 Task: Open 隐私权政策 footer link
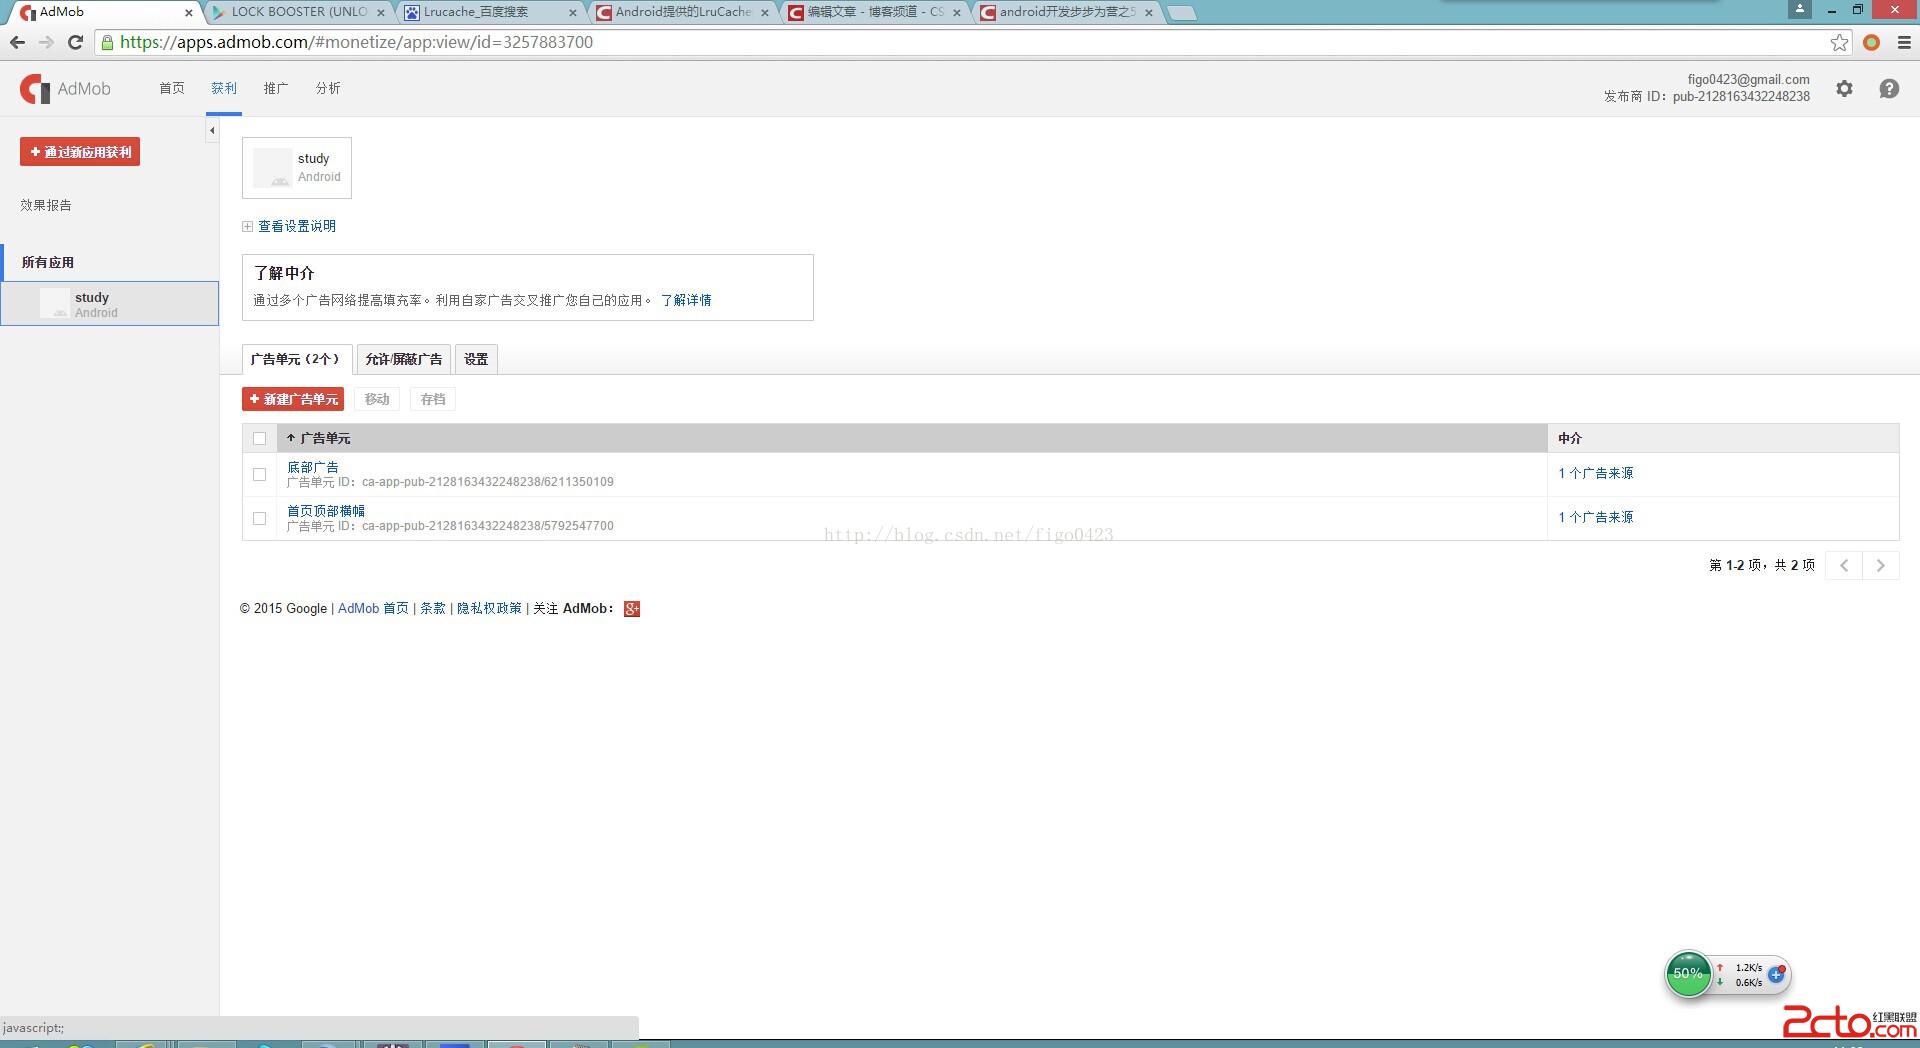[x=489, y=608]
